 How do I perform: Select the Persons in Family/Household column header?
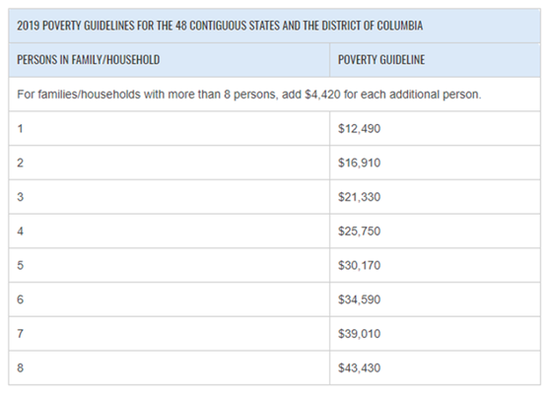click(x=88, y=60)
